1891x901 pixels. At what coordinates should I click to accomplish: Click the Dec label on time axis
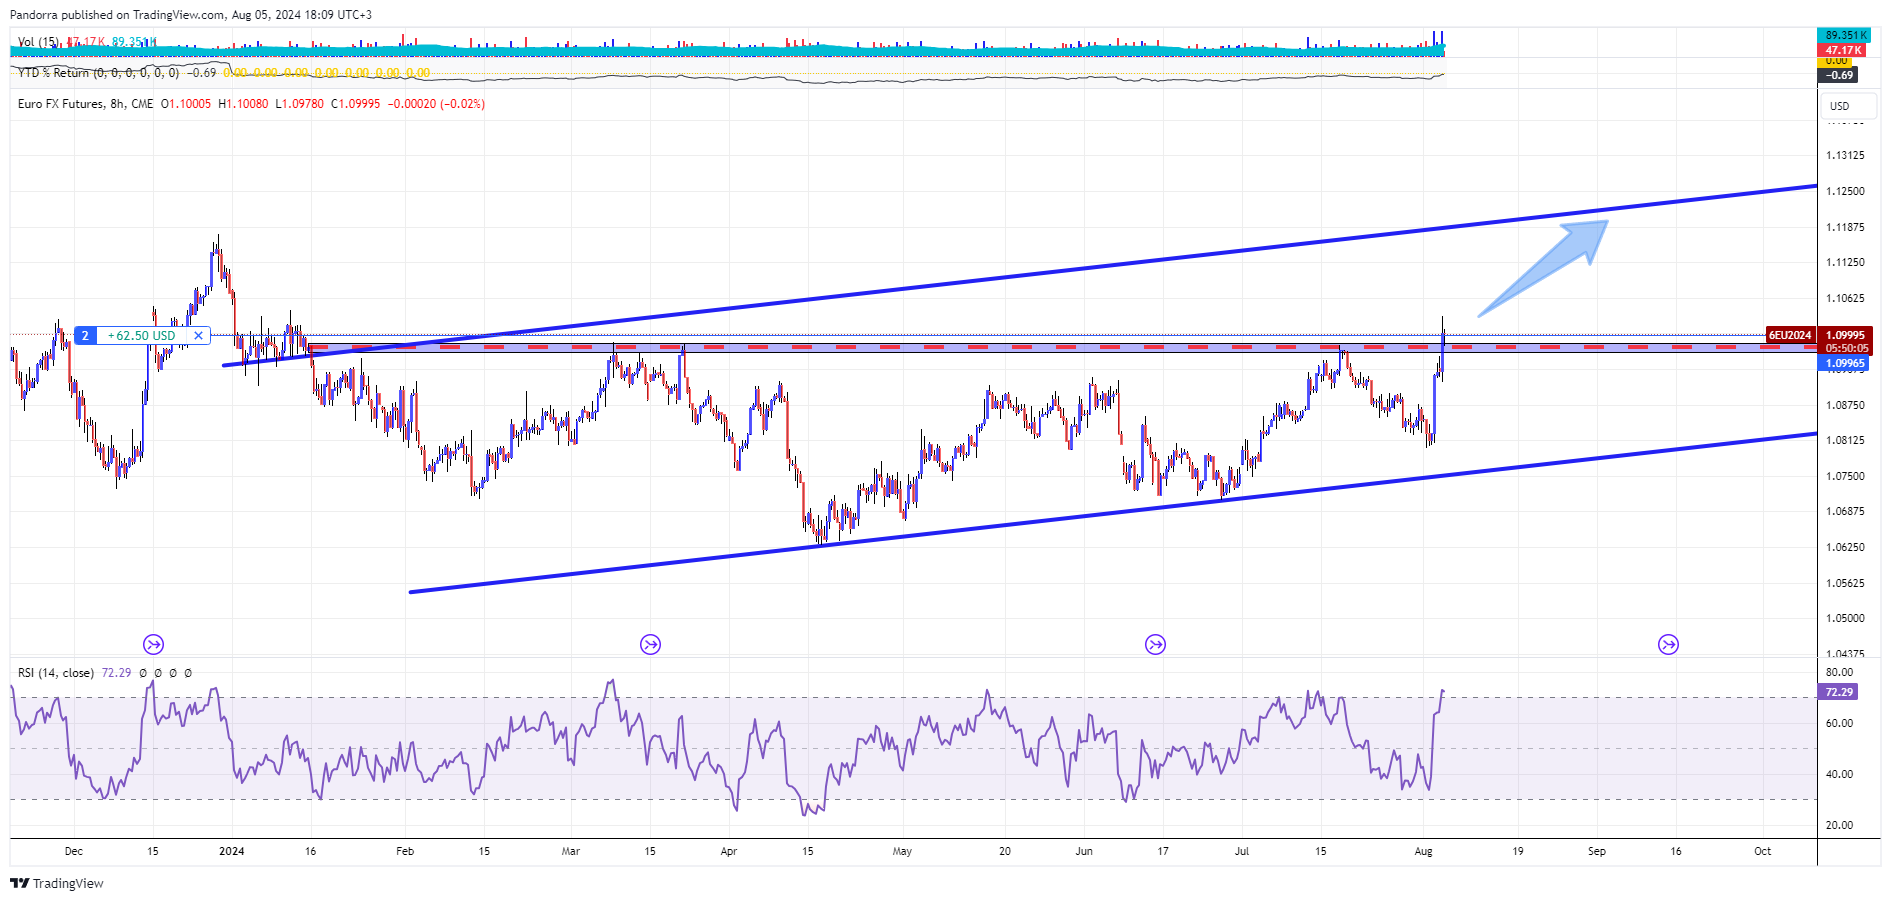point(73,852)
